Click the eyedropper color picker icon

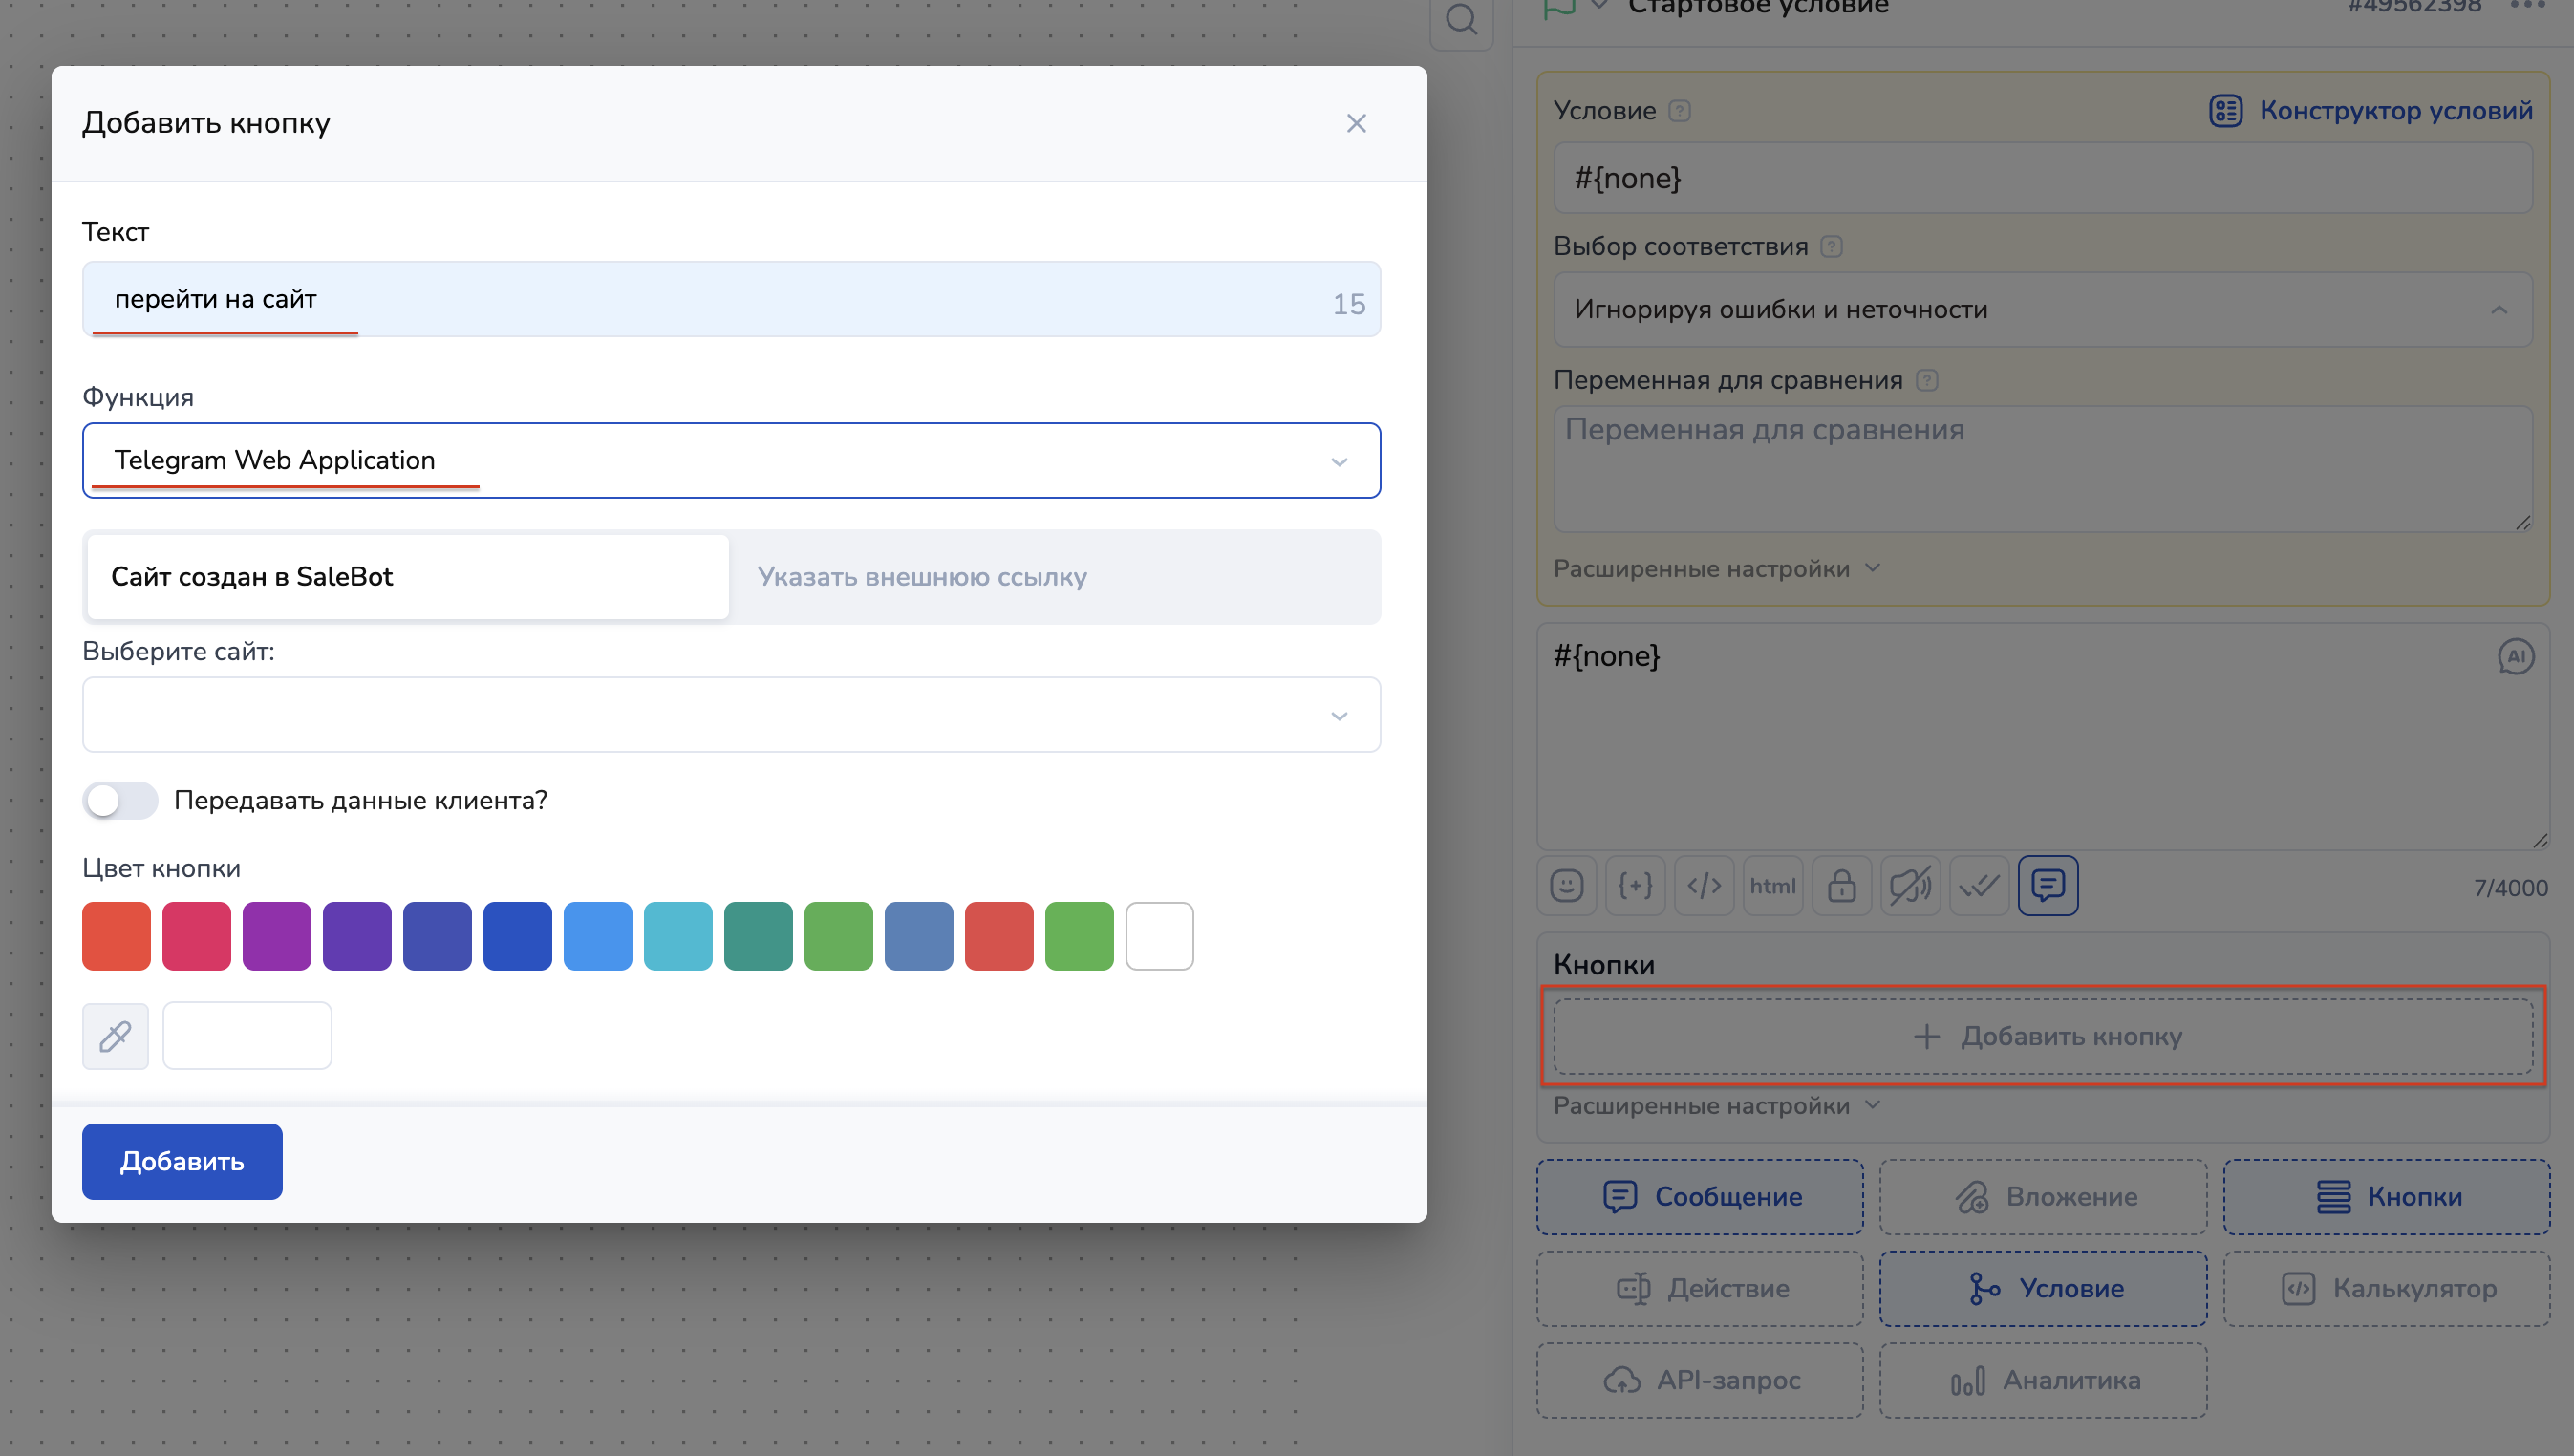point(115,1036)
